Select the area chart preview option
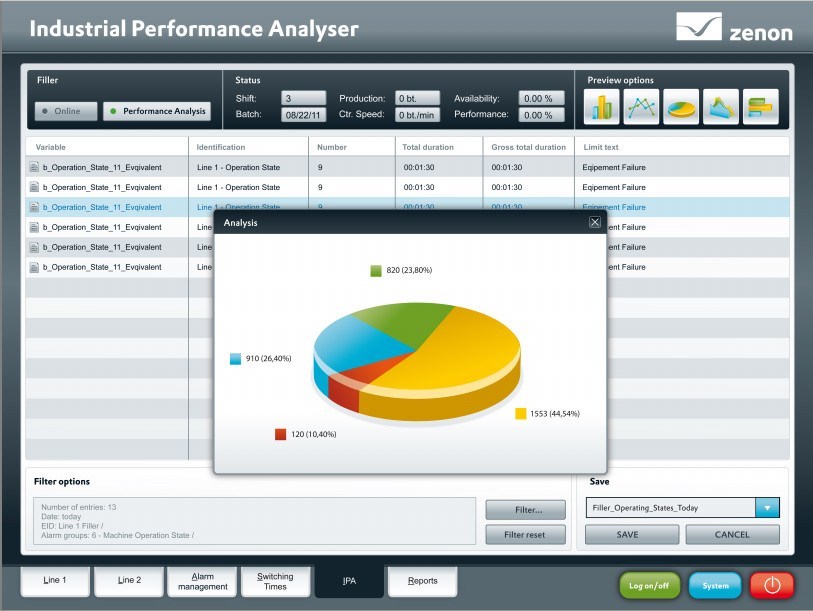The height and width of the screenshot is (611, 813). click(721, 105)
